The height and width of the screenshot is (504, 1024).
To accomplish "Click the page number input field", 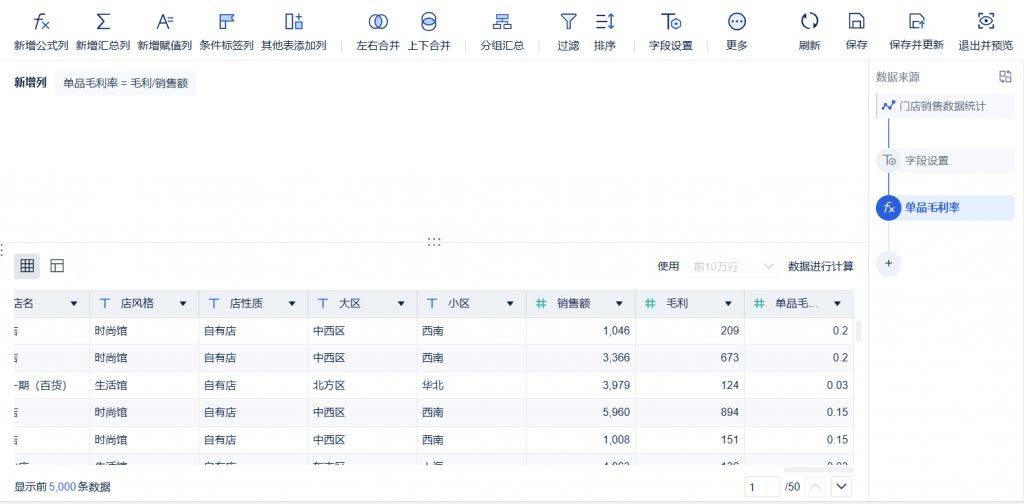I will (761, 486).
